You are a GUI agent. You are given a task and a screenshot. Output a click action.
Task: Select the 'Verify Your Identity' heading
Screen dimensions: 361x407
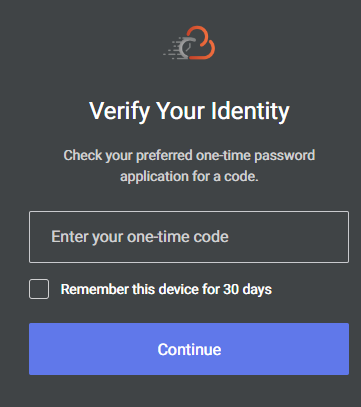coord(189,111)
